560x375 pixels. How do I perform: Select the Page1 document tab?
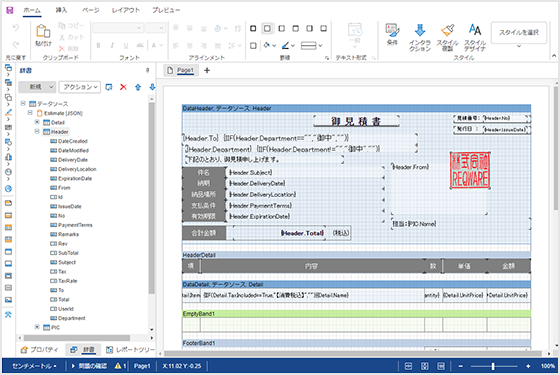click(181, 70)
